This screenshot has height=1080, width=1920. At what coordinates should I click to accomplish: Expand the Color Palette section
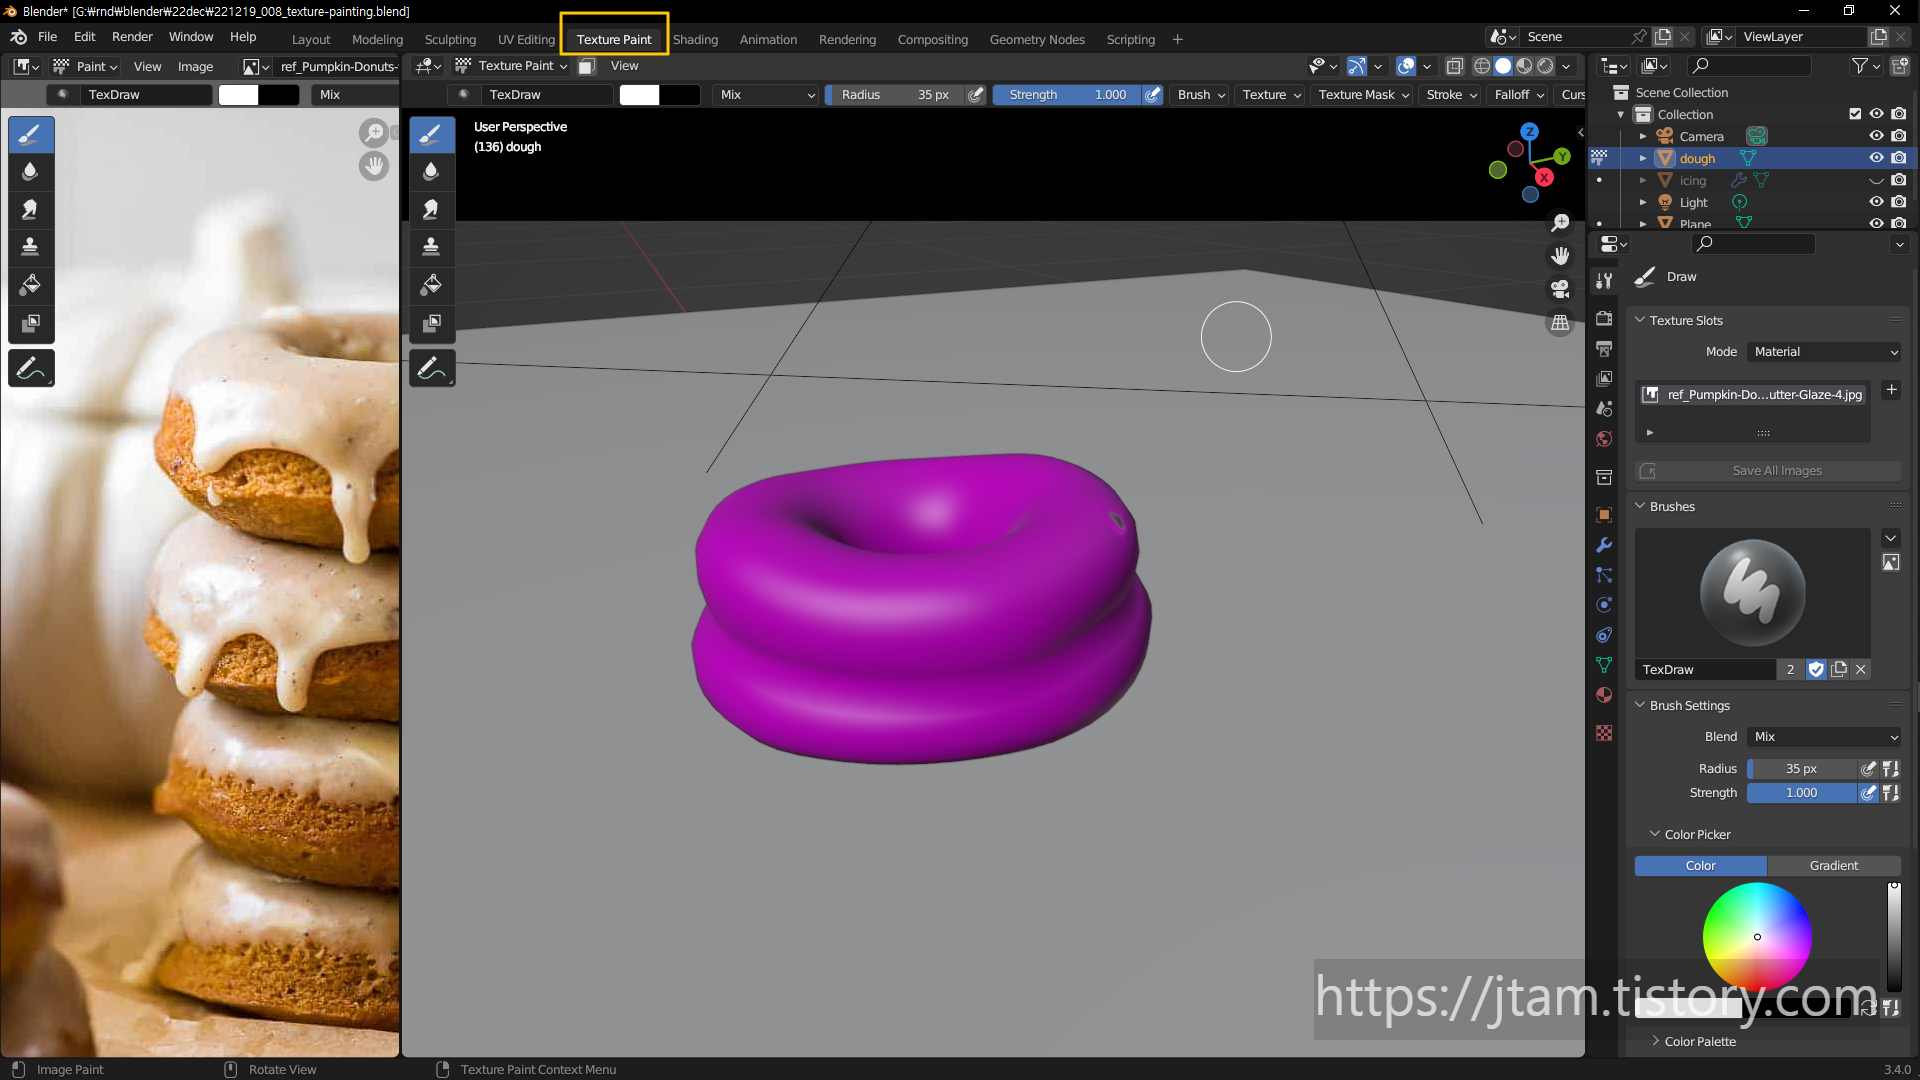pyautogui.click(x=1700, y=1041)
